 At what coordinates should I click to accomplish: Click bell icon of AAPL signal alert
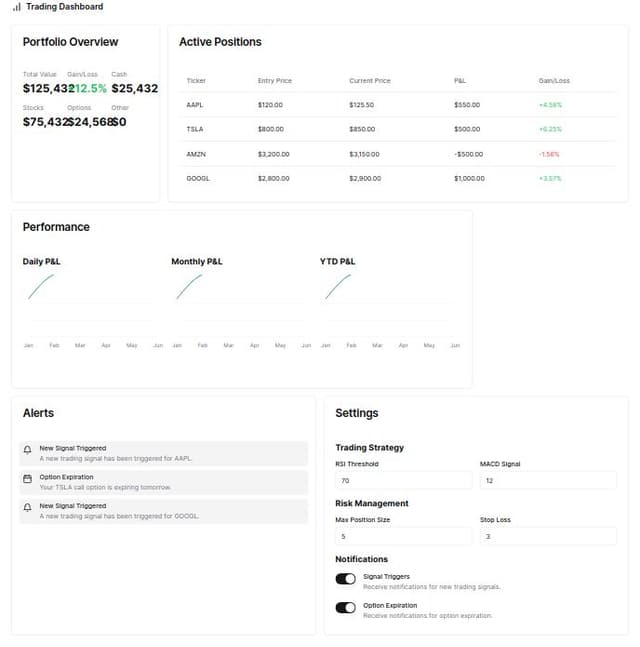(x=27, y=450)
